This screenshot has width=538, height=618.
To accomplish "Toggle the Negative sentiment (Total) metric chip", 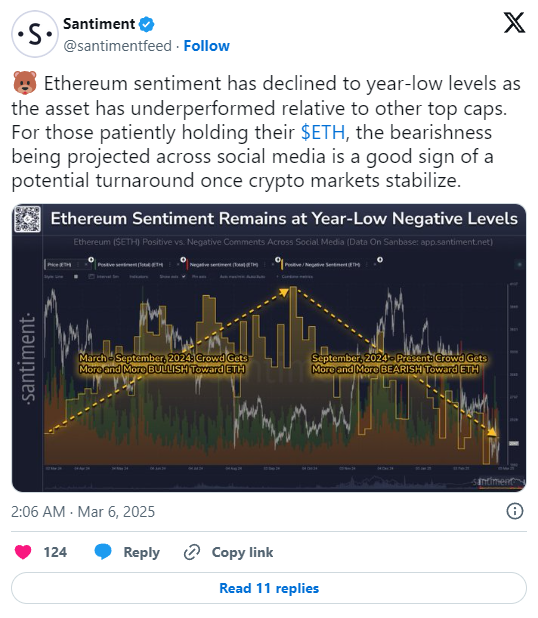I will tap(223, 265).
